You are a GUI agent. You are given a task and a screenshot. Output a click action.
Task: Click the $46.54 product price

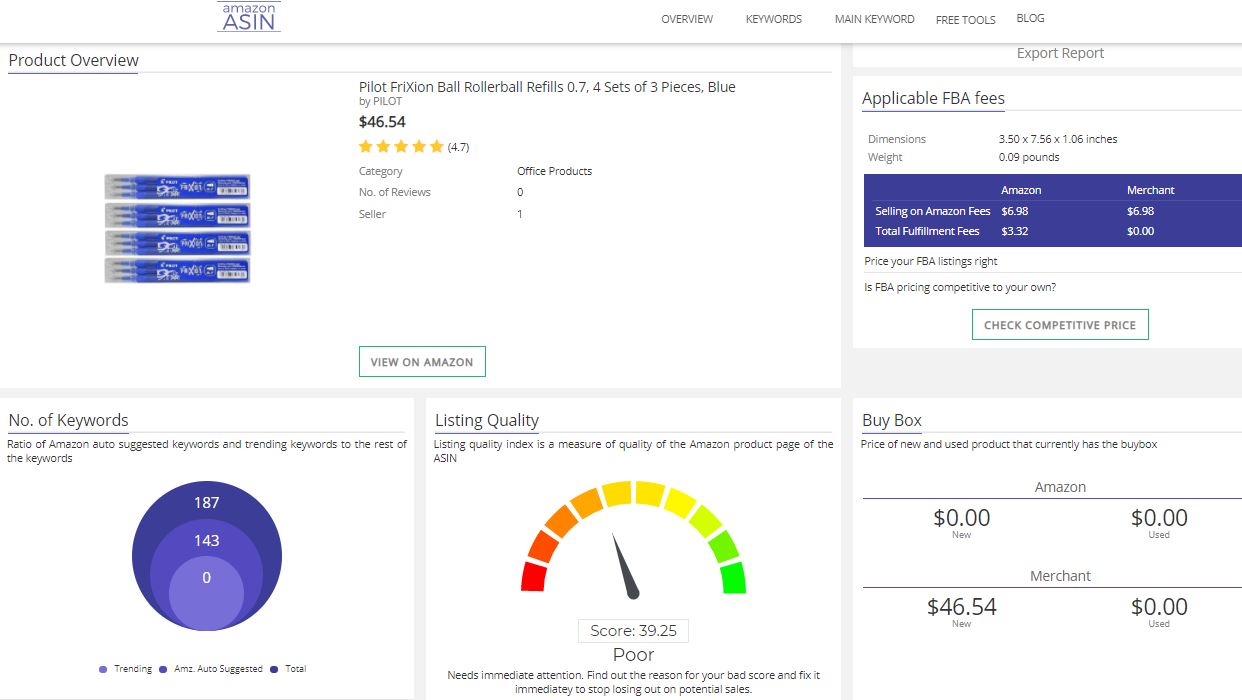tap(382, 121)
